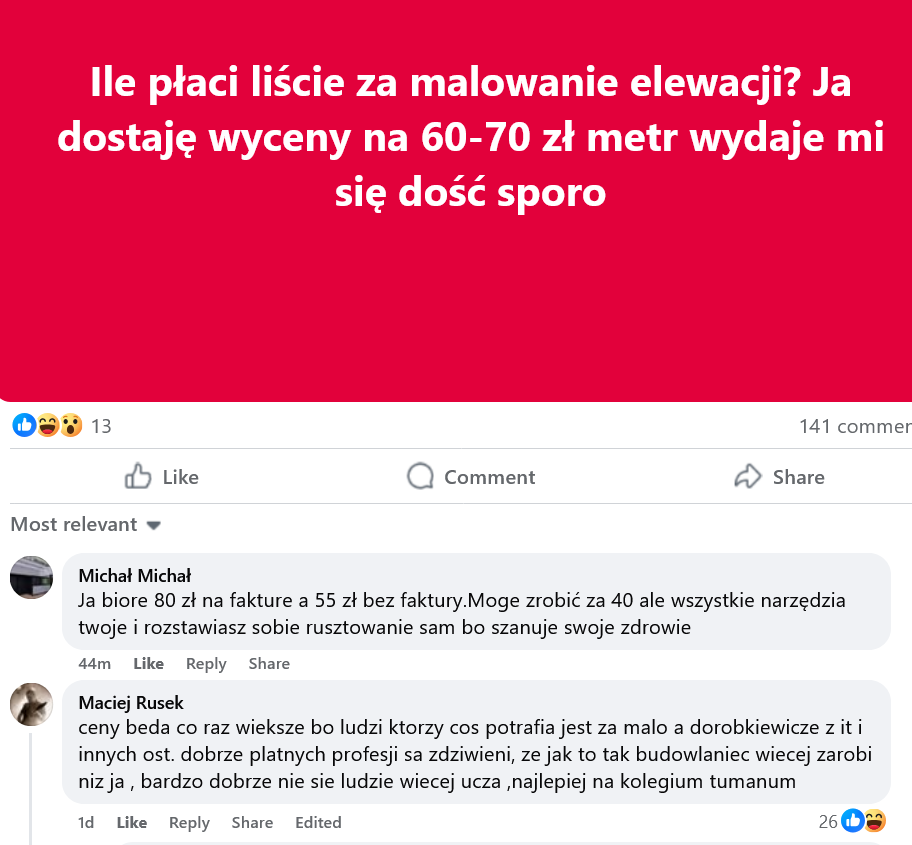Click reaction icons on Maciej Rusek's comment
912x845 pixels.
pyautogui.click(x=864, y=822)
